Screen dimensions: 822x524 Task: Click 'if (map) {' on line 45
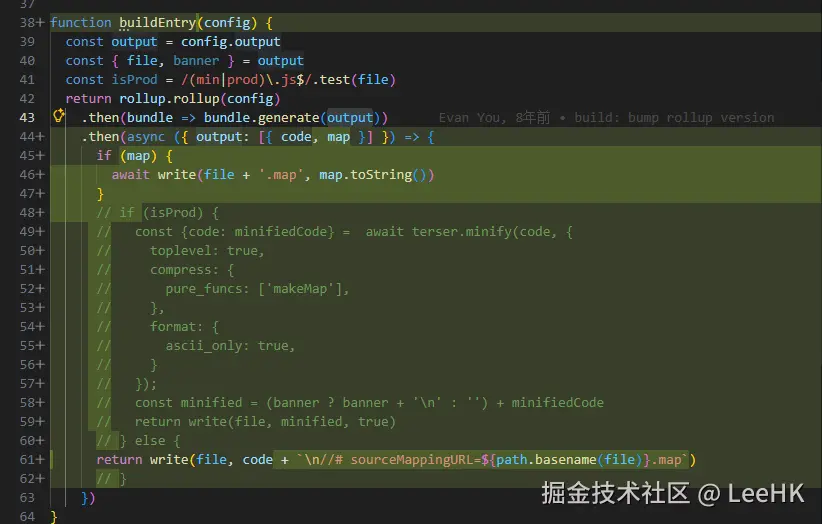click(x=134, y=156)
